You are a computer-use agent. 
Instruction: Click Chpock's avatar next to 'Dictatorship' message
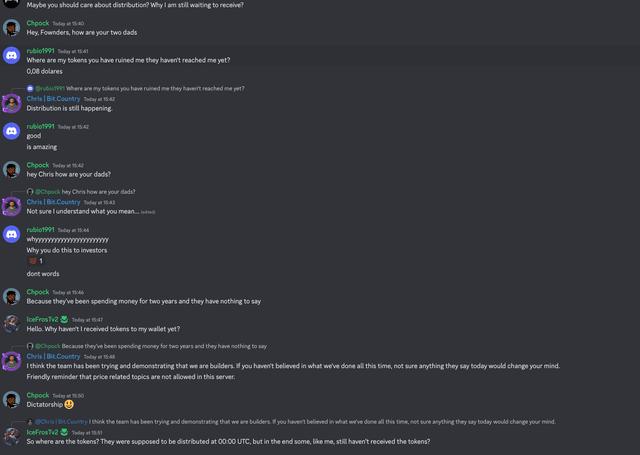(x=11, y=400)
